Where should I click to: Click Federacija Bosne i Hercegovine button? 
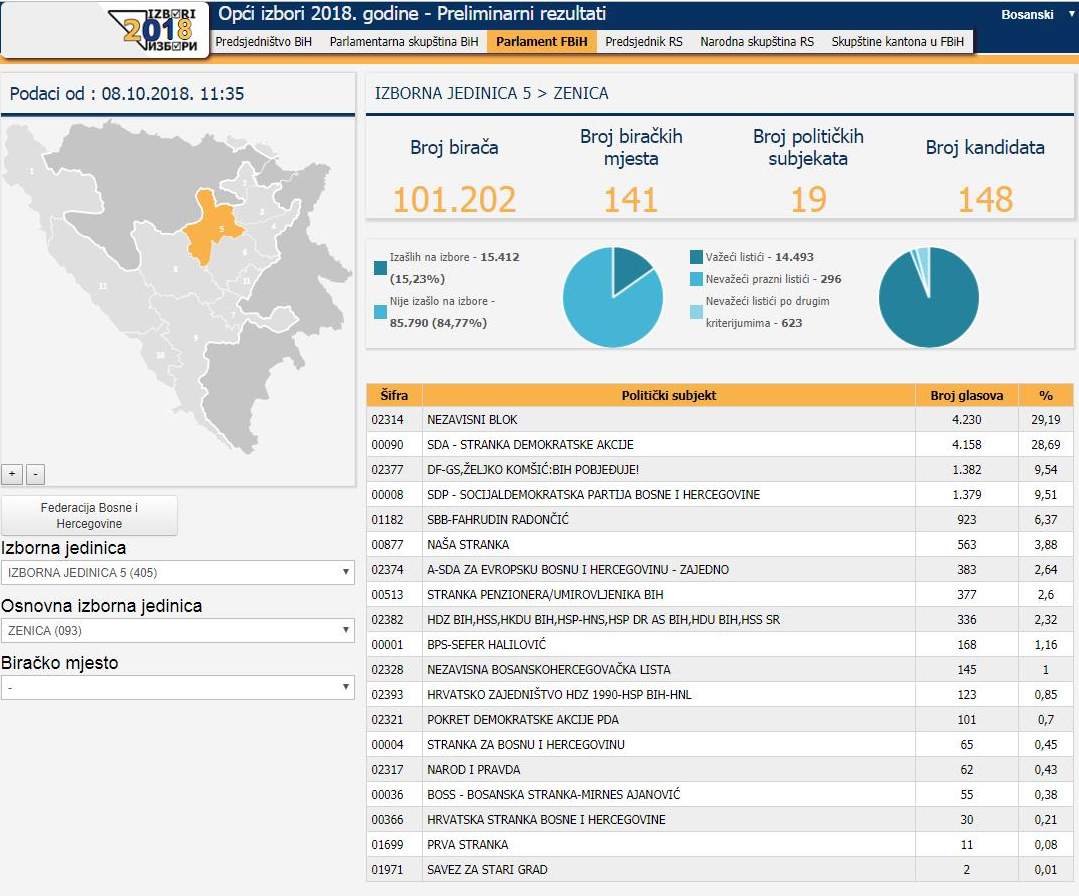pos(89,515)
